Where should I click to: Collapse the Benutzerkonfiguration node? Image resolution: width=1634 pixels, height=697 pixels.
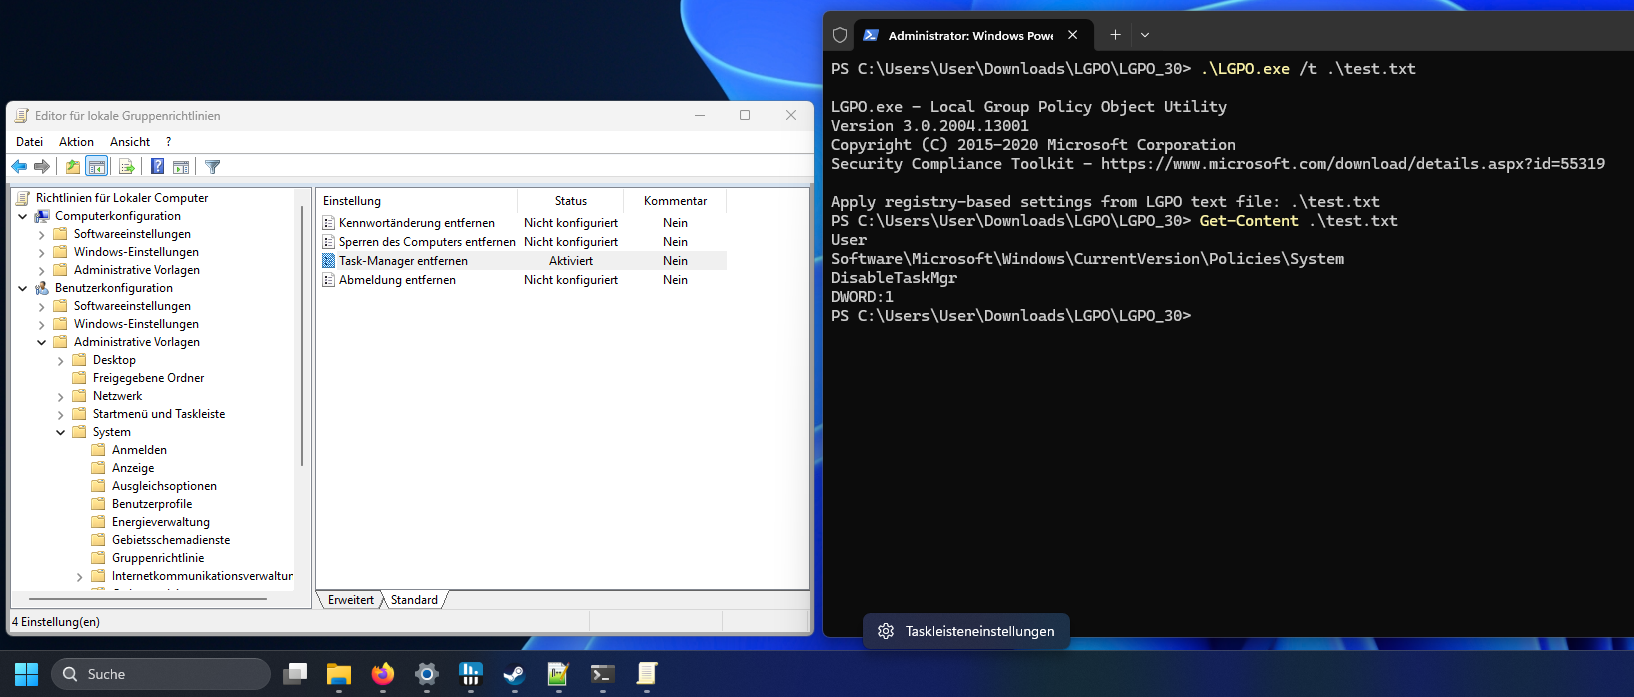pos(23,288)
